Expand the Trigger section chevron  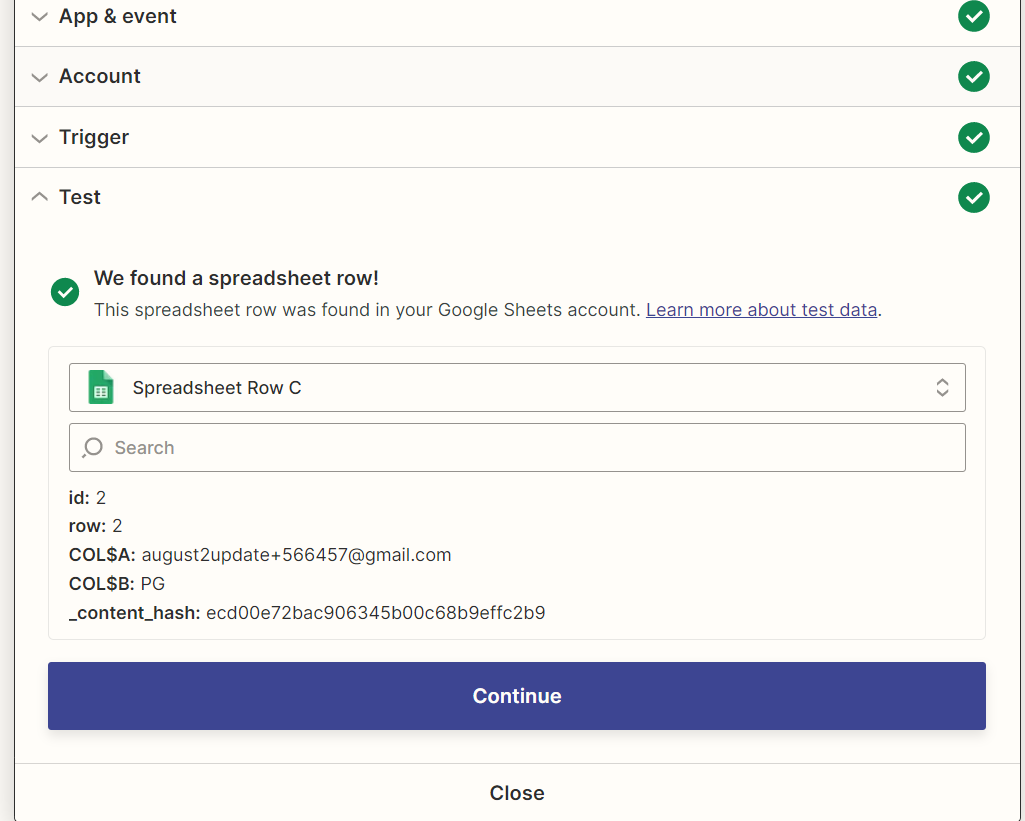coord(39,138)
